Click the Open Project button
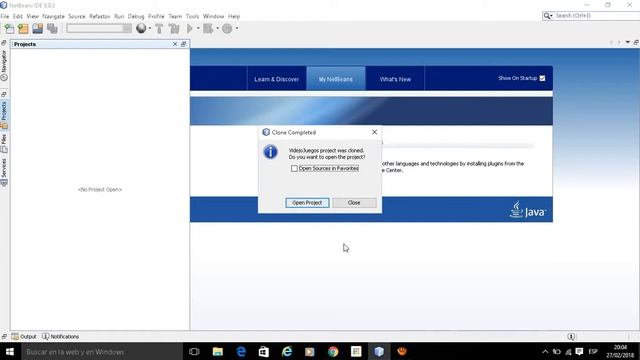Screen dimensions: 640x360 point(307,202)
